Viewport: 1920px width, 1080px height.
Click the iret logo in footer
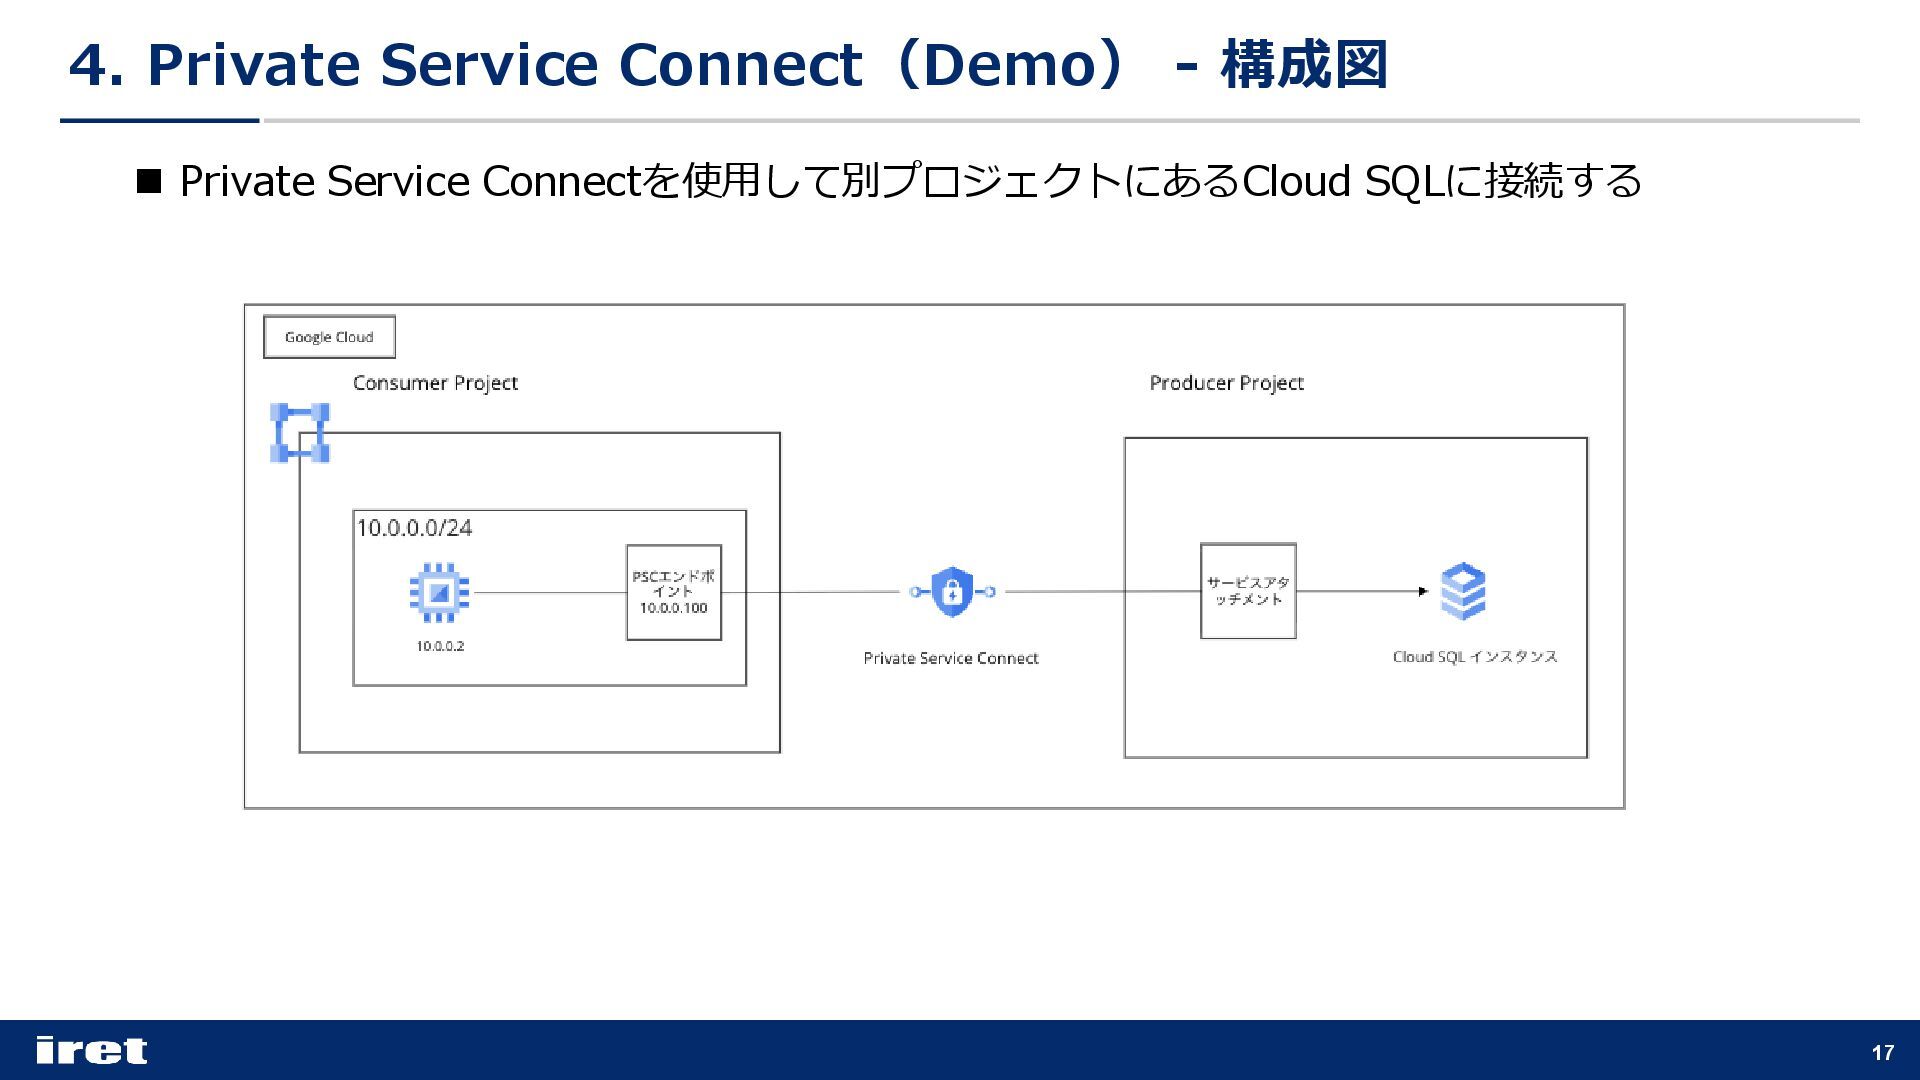tap(91, 1050)
